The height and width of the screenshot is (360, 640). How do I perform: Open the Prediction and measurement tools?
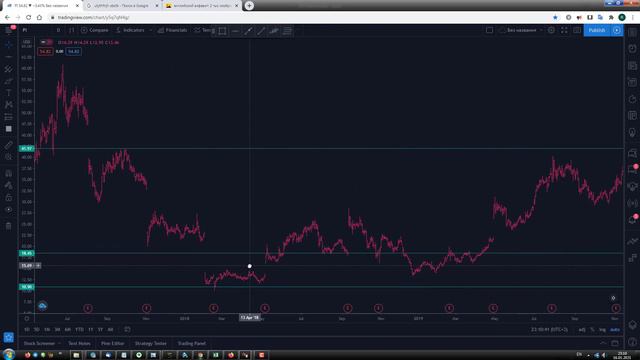pyautogui.click(x=9, y=117)
